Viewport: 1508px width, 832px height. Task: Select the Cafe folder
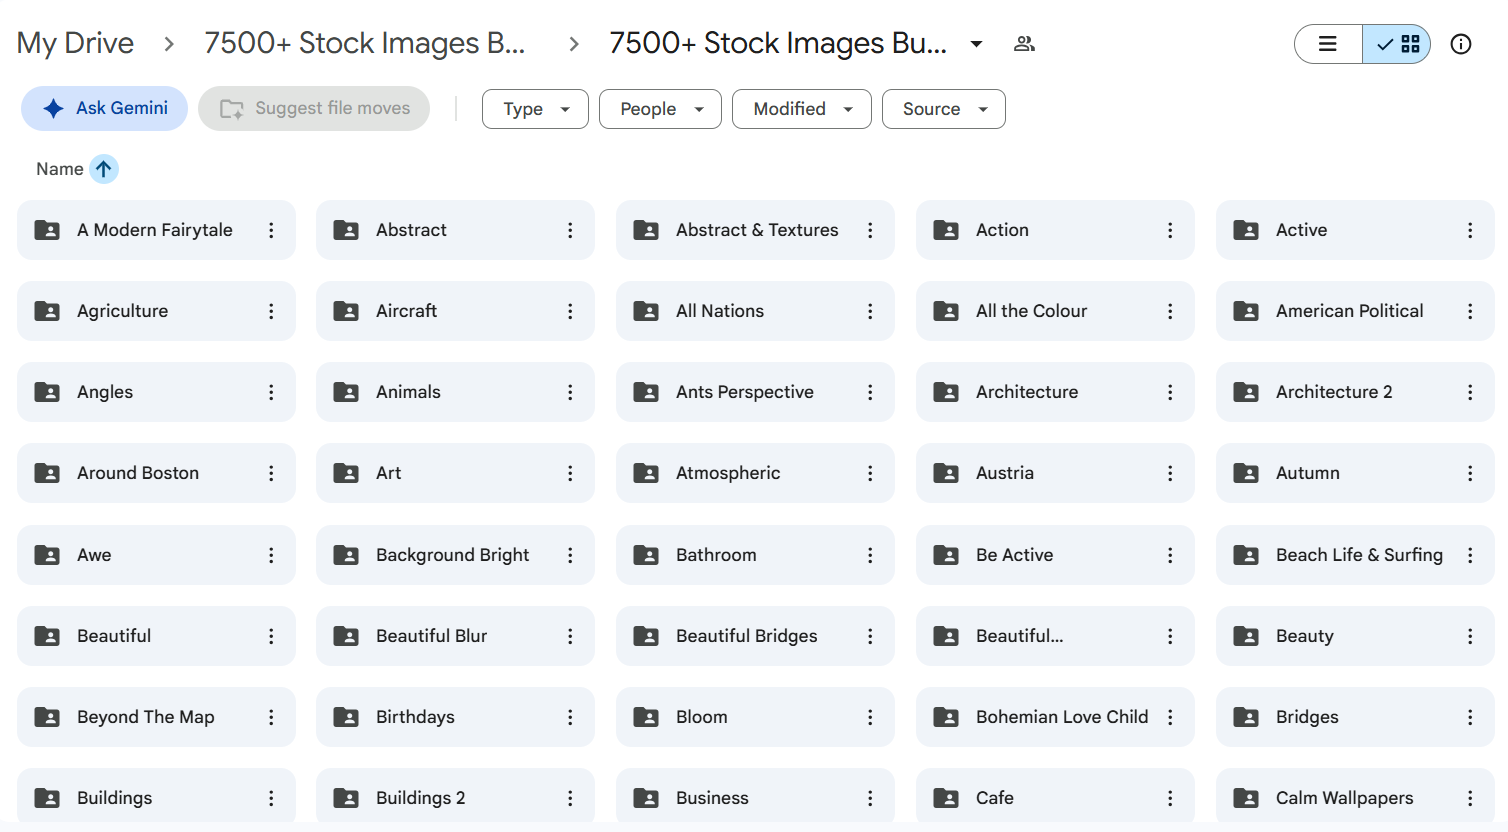(x=1055, y=798)
